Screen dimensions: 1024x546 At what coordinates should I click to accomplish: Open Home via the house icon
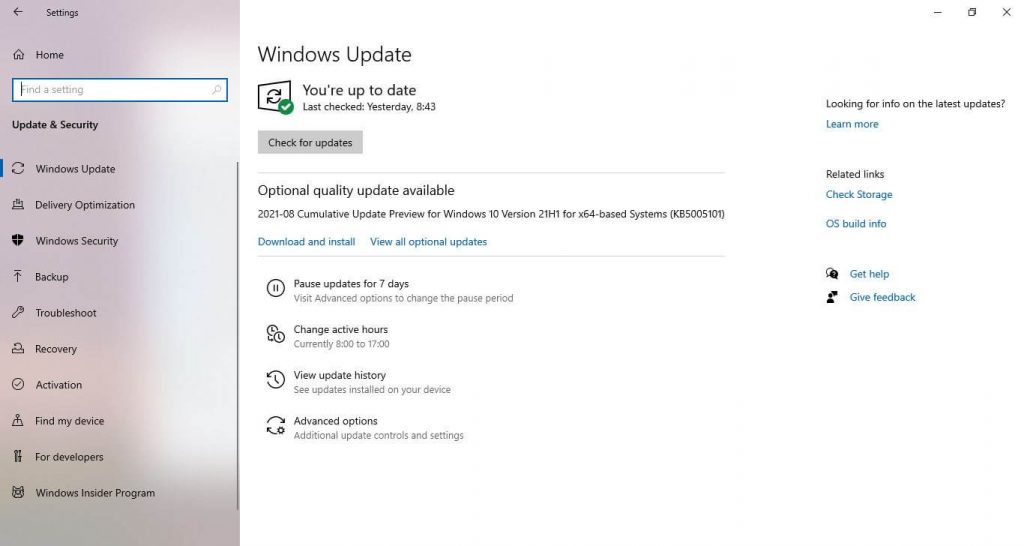click(x=19, y=55)
